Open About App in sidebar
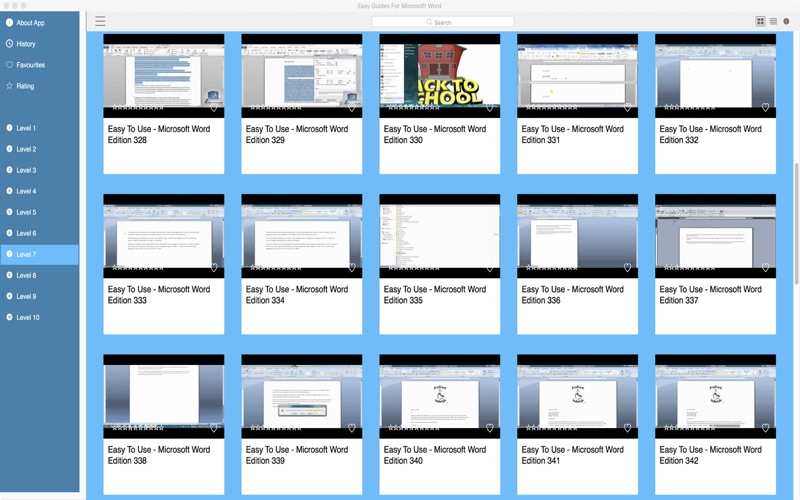 point(40,22)
